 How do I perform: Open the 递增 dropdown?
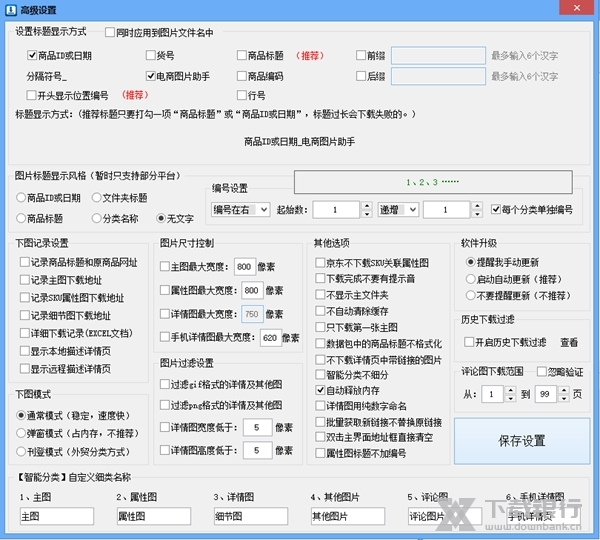[x=398, y=210]
